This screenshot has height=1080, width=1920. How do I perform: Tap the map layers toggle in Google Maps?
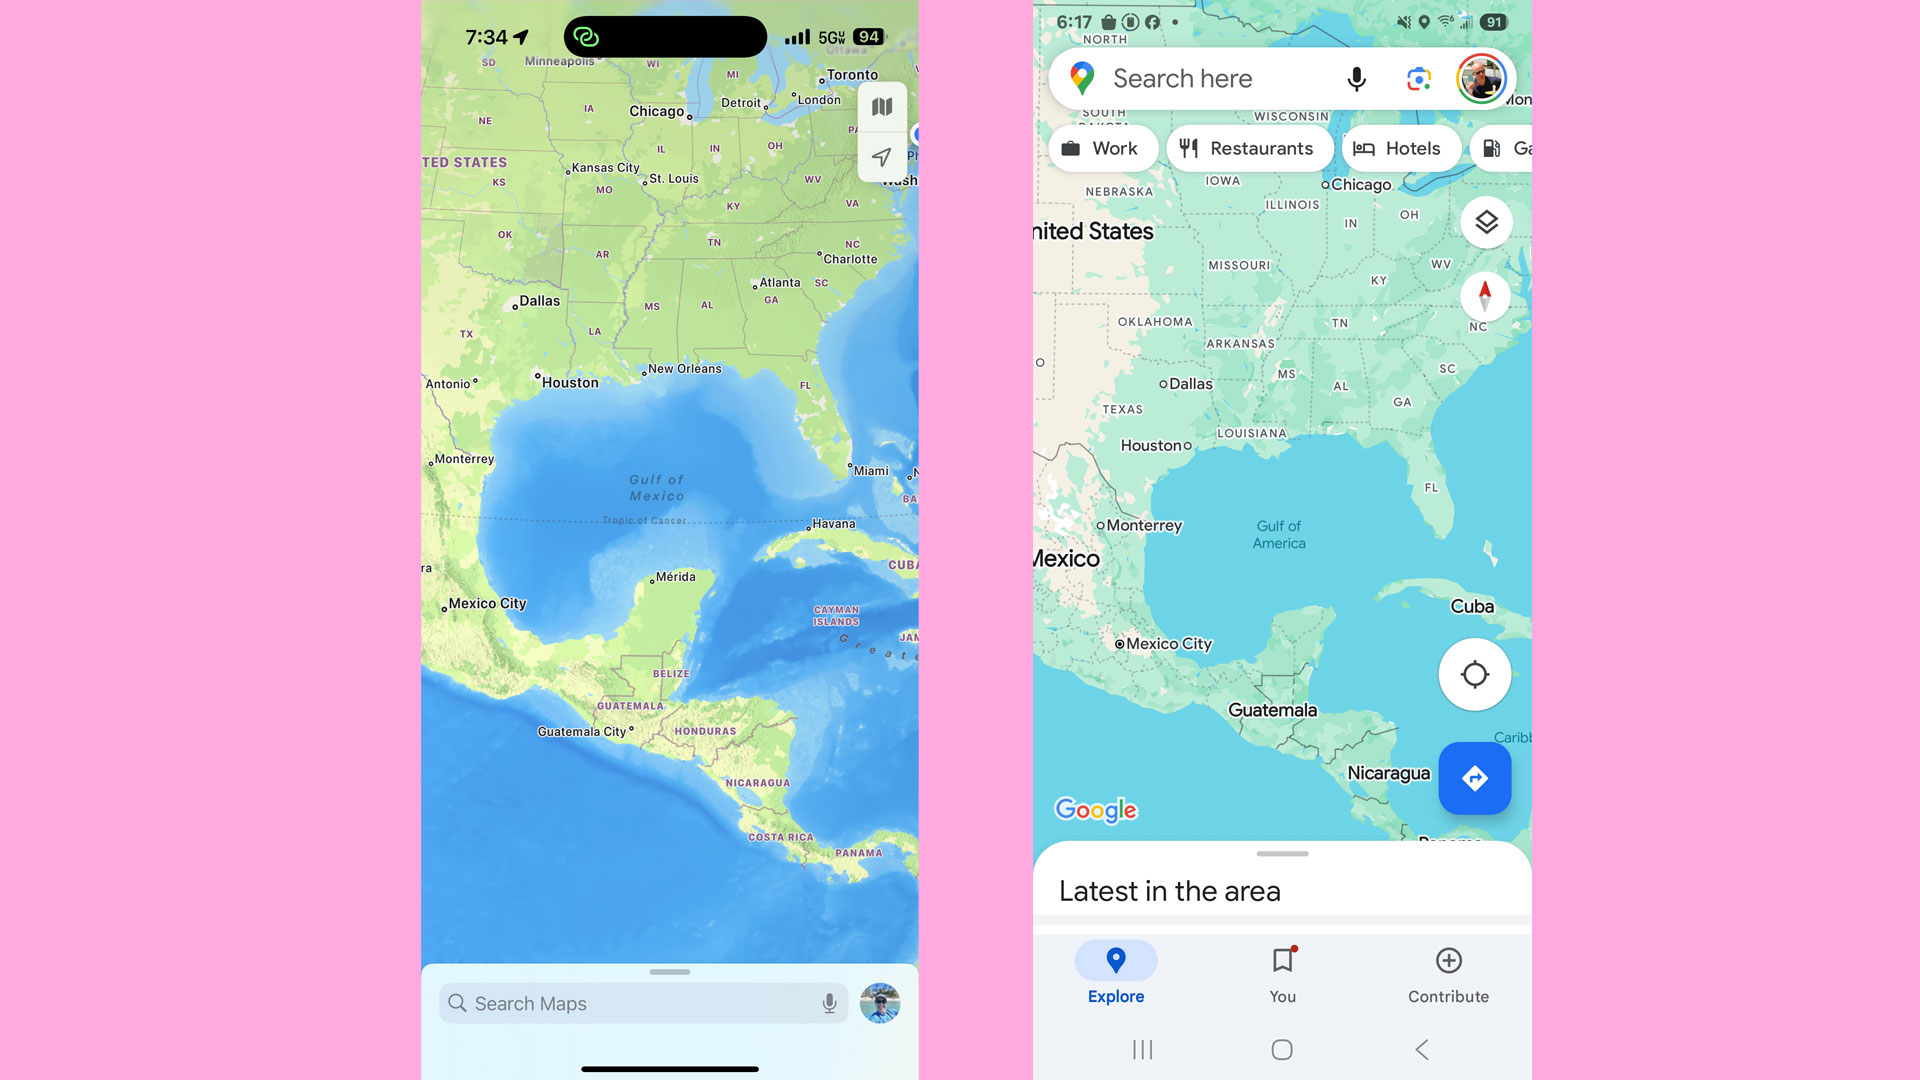[1486, 222]
